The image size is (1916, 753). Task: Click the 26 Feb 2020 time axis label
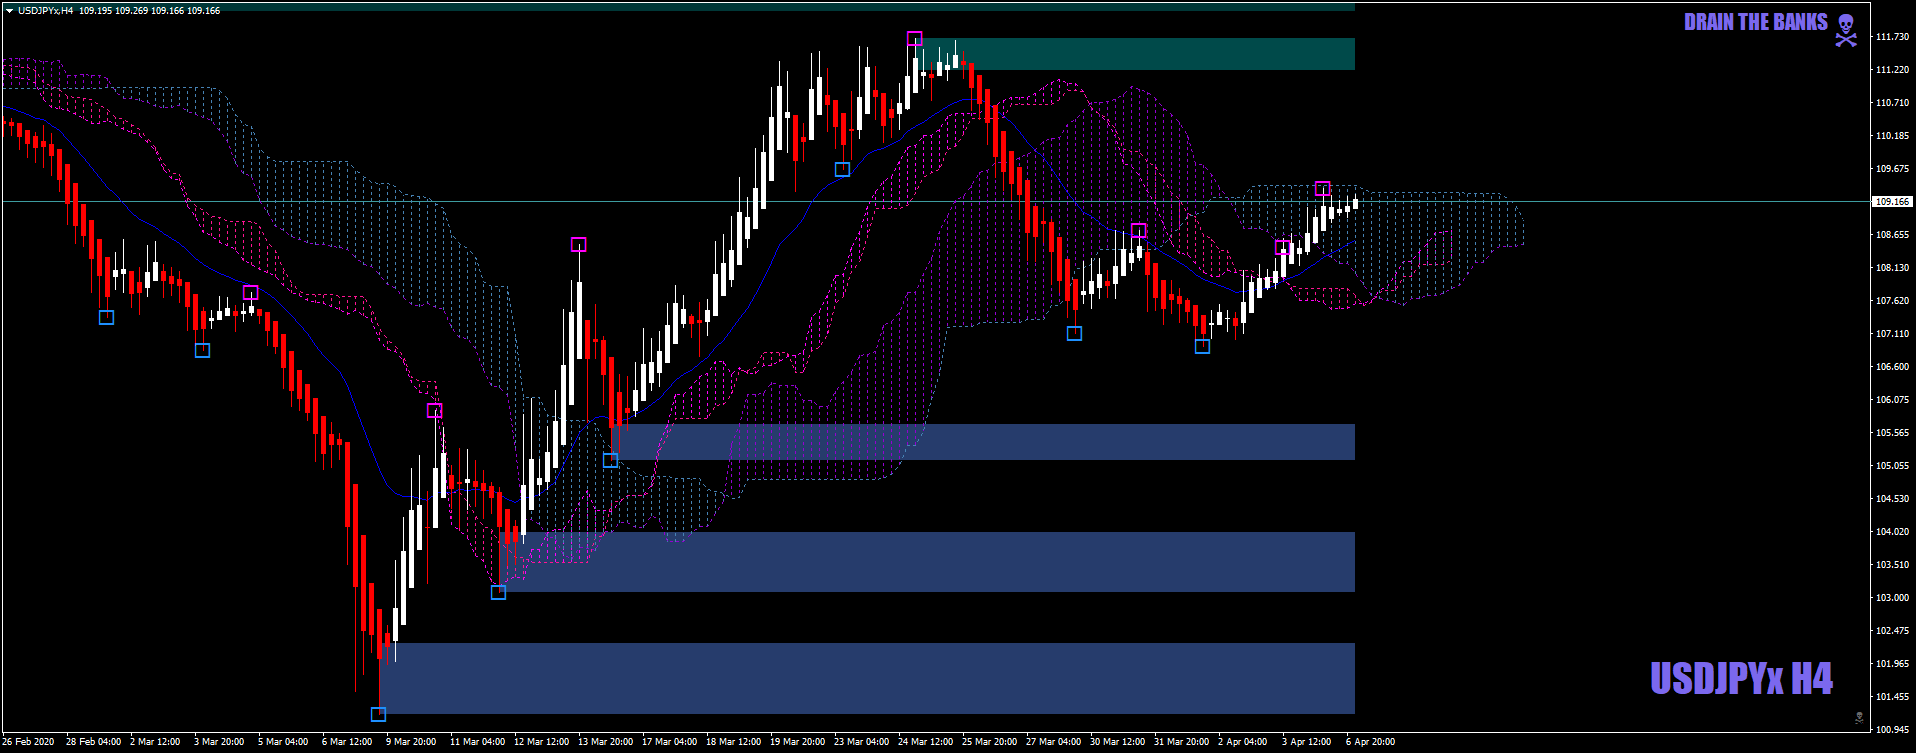tap(29, 742)
